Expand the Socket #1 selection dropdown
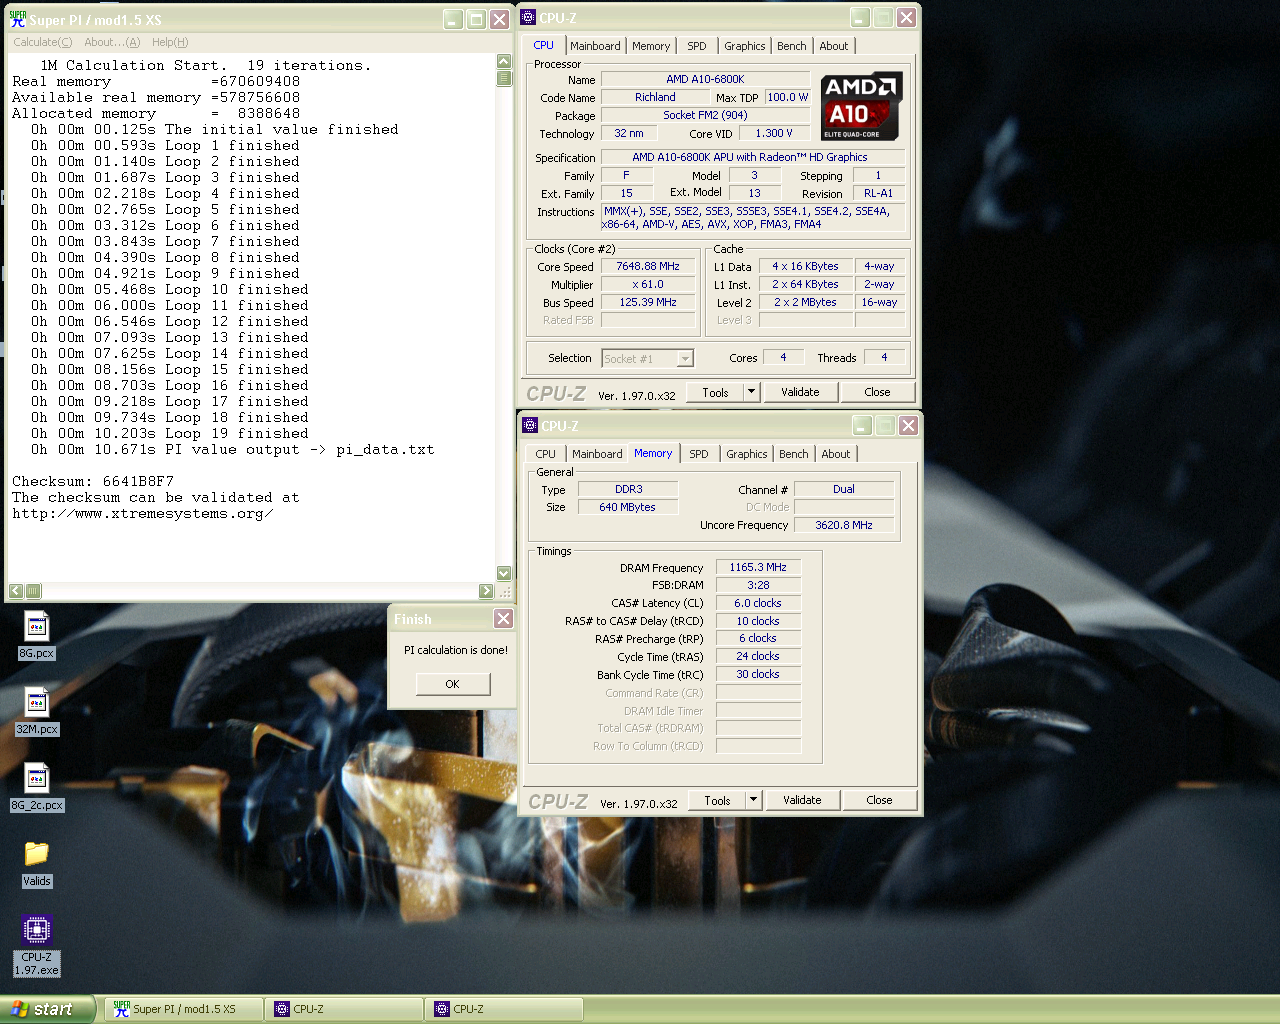Screen dimensions: 1280x1024 pos(685,359)
